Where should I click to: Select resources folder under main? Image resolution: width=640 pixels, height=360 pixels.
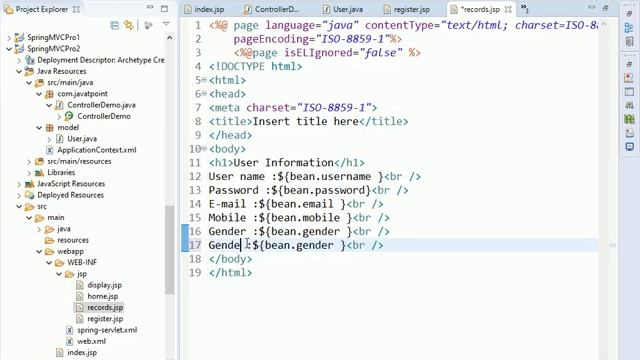click(73, 240)
